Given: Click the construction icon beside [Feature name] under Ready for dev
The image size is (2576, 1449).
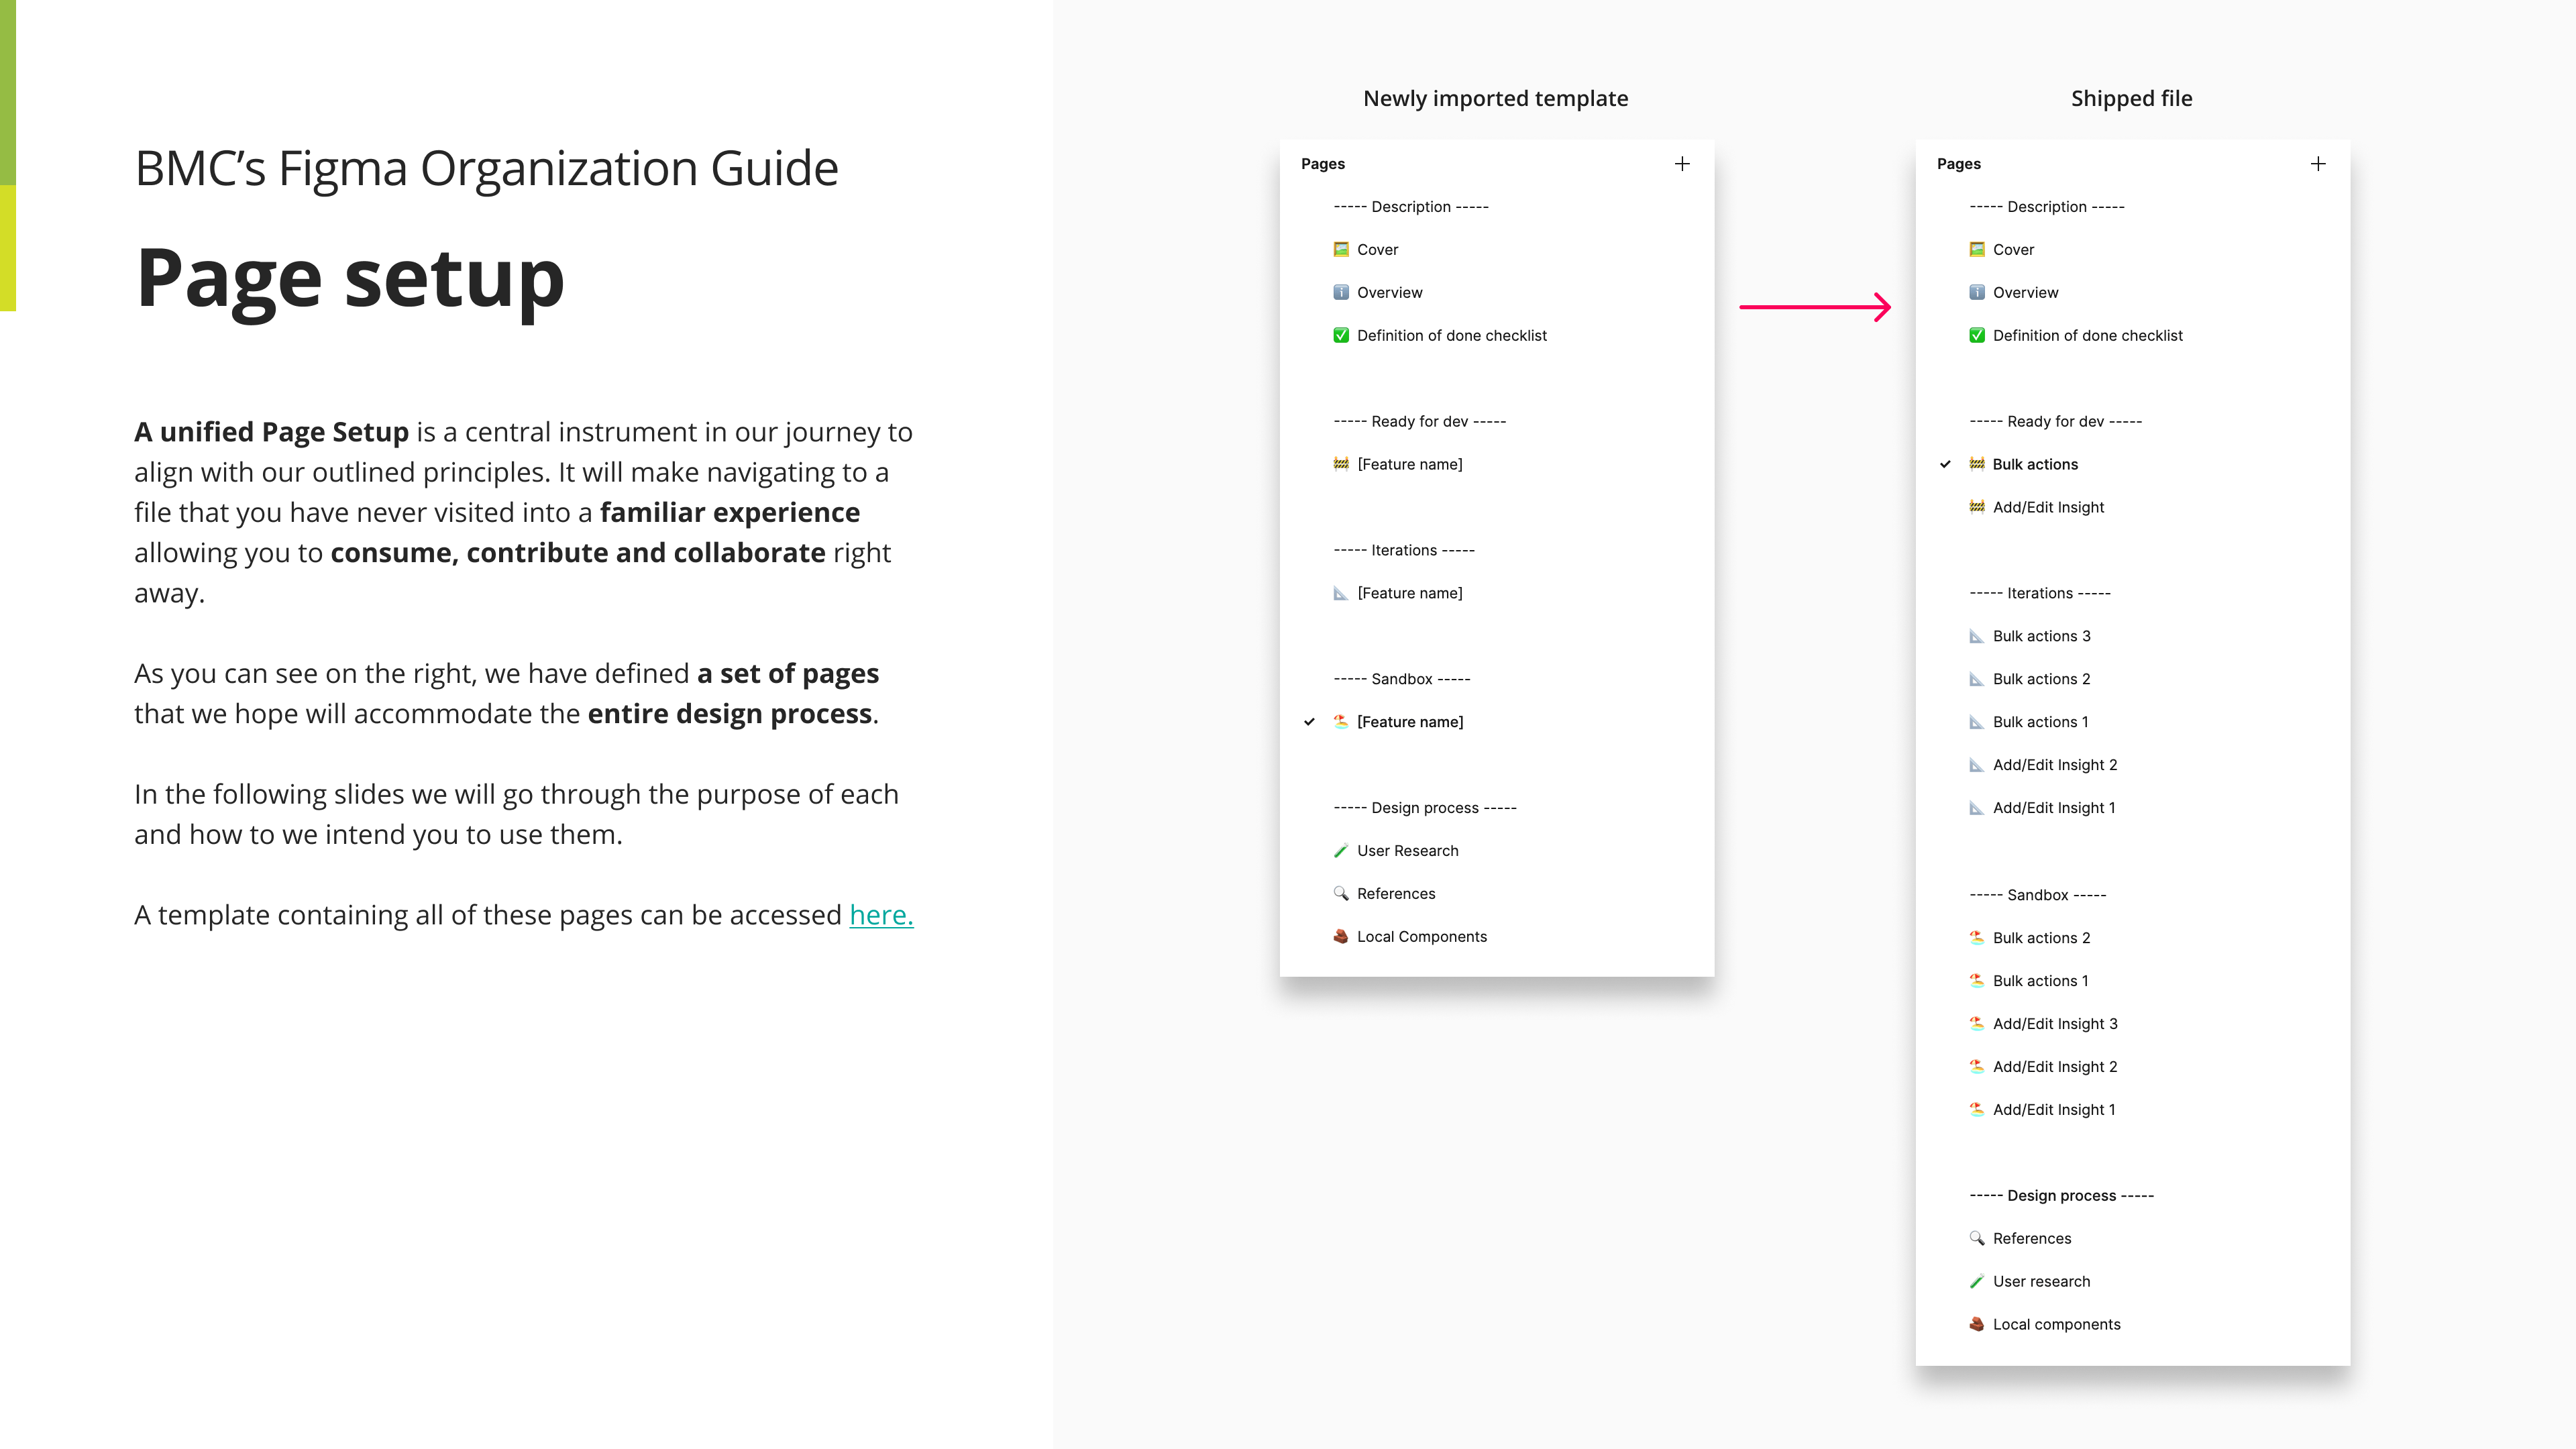Looking at the screenshot, I should click(1341, 464).
